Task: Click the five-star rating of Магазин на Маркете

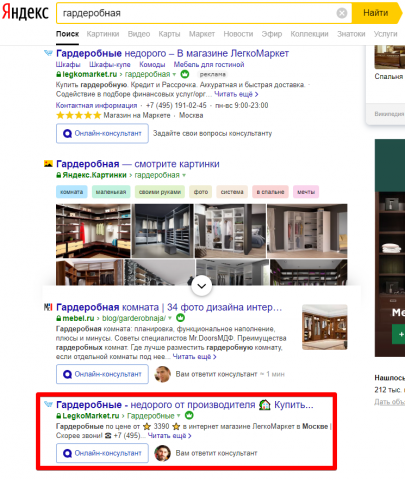Action: (78, 116)
